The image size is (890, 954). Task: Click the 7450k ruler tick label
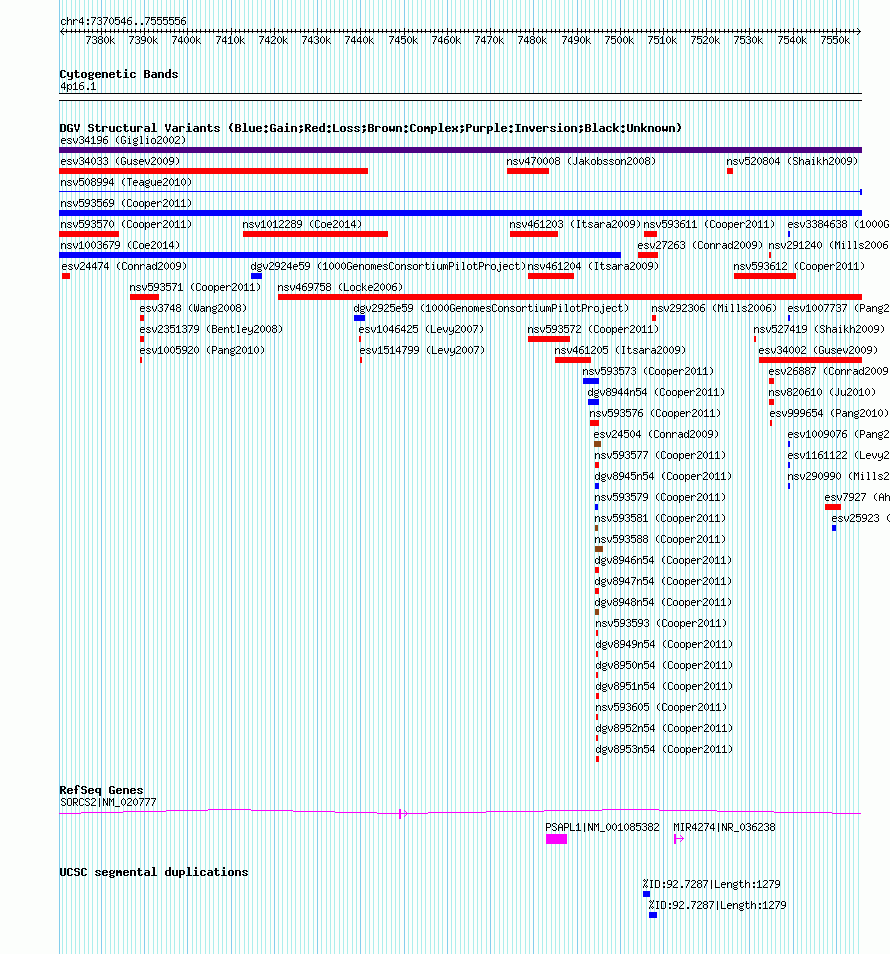click(403, 40)
